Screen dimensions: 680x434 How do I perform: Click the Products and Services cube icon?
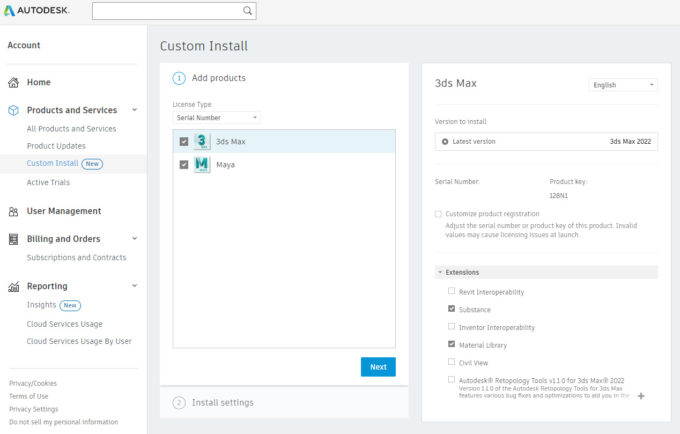[13, 110]
